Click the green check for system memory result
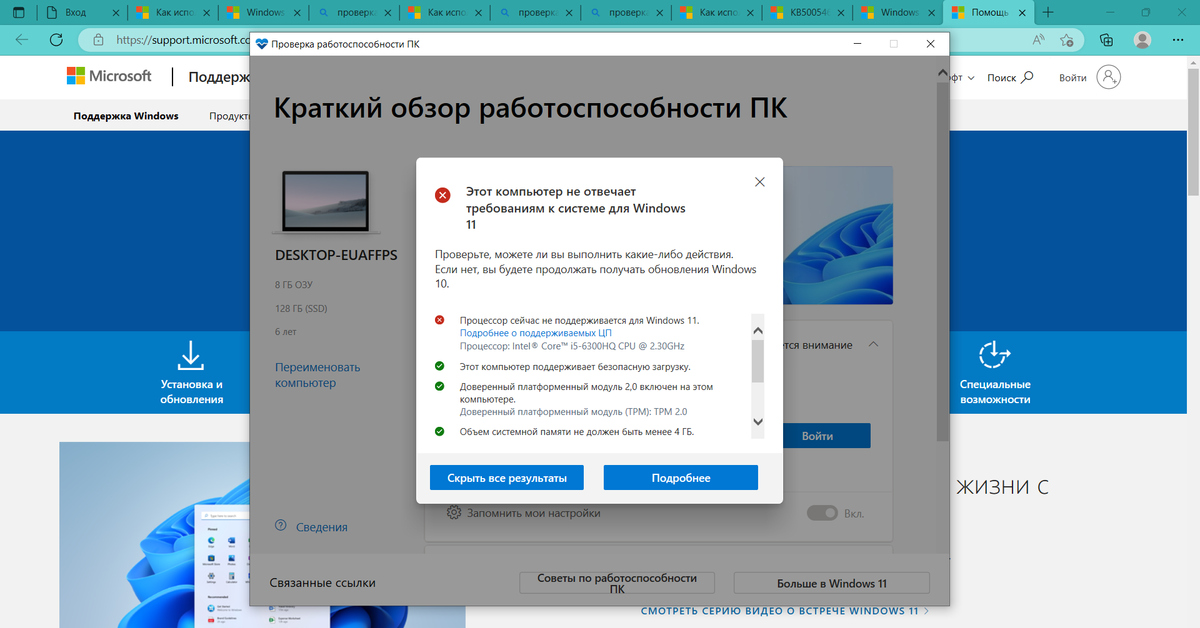 (440, 432)
